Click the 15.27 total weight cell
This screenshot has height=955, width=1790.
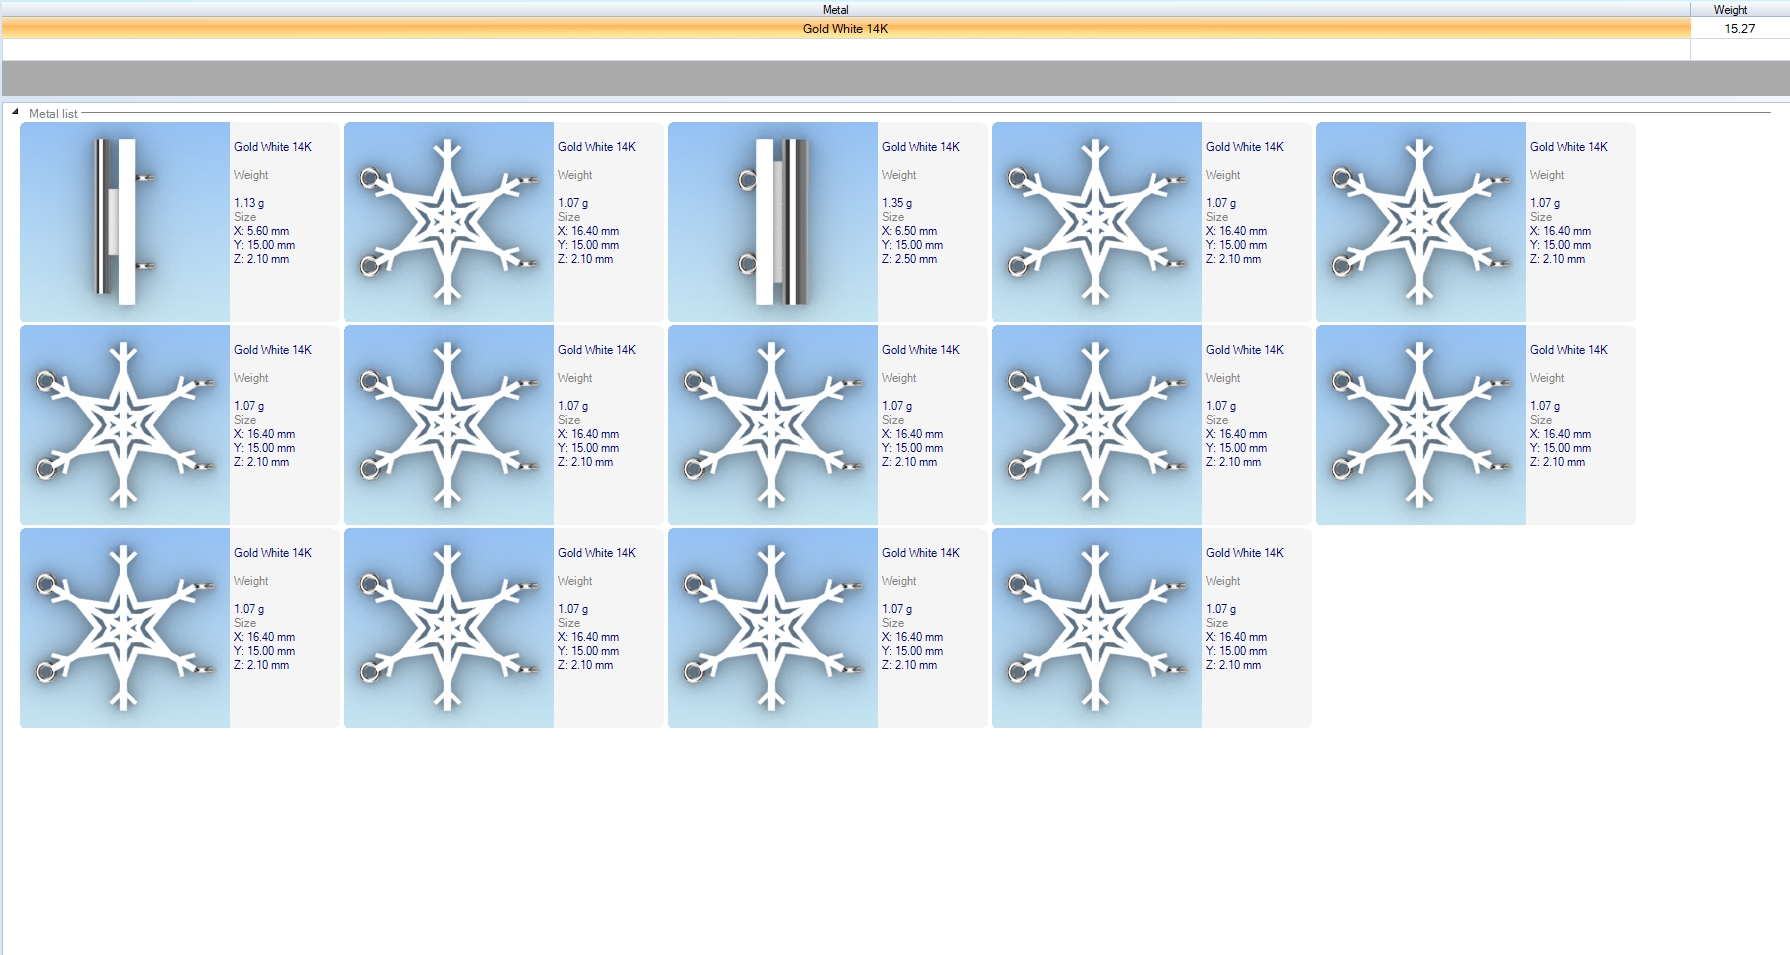pyautogui.click(x=1739, y=29)
